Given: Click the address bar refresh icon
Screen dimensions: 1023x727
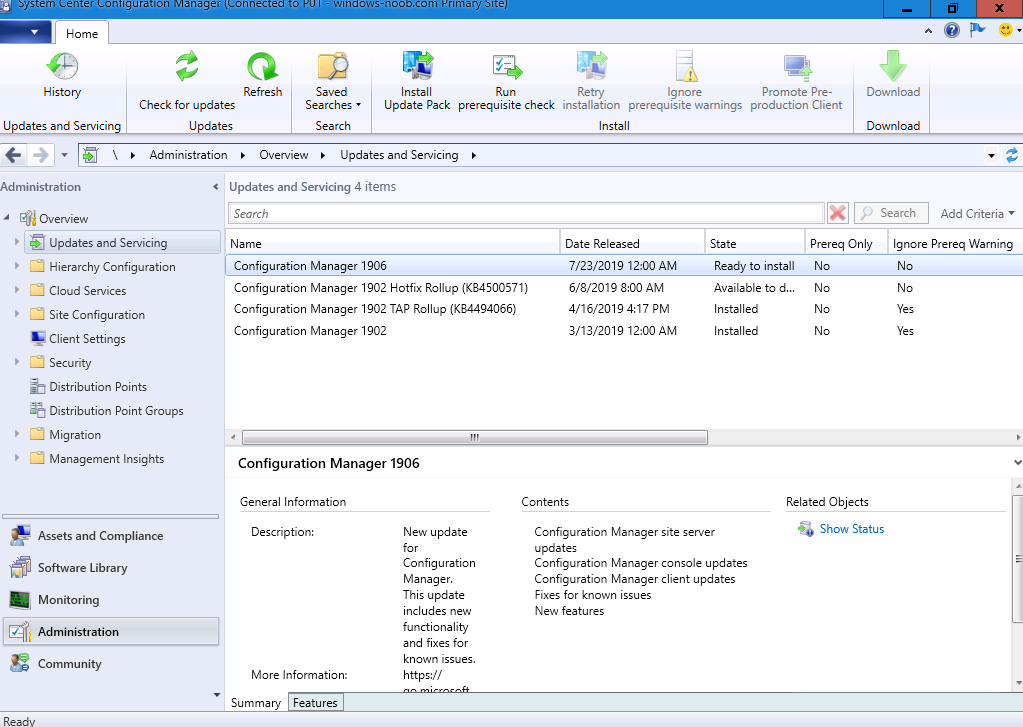Looking at the screenshot, I should [x=1011, y=155].
